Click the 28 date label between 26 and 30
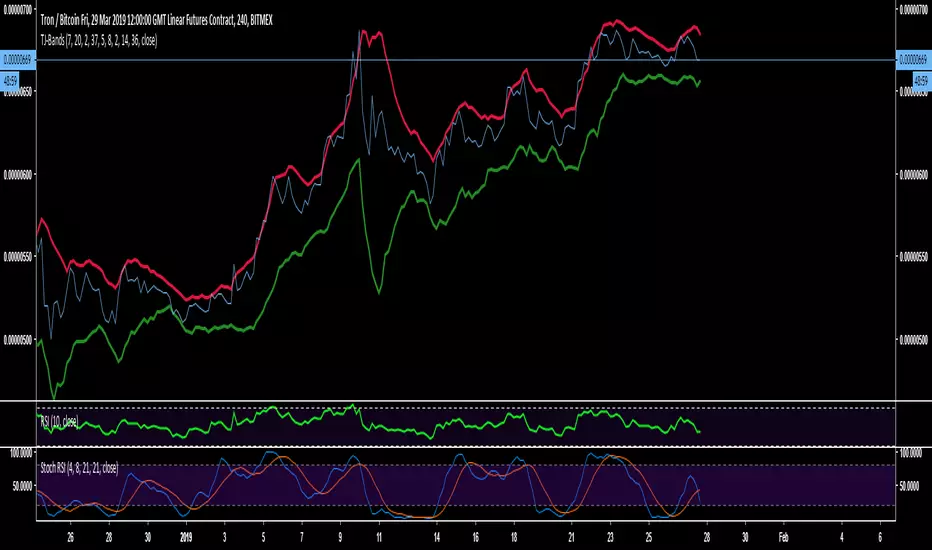Viewport: 932px width, 550px height. tap(109, 537)
